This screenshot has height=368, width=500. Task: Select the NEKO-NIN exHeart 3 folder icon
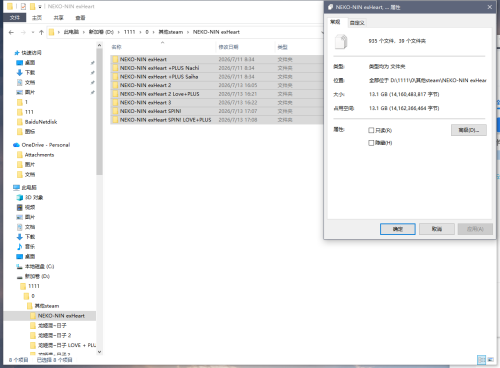tap(115, 103)
